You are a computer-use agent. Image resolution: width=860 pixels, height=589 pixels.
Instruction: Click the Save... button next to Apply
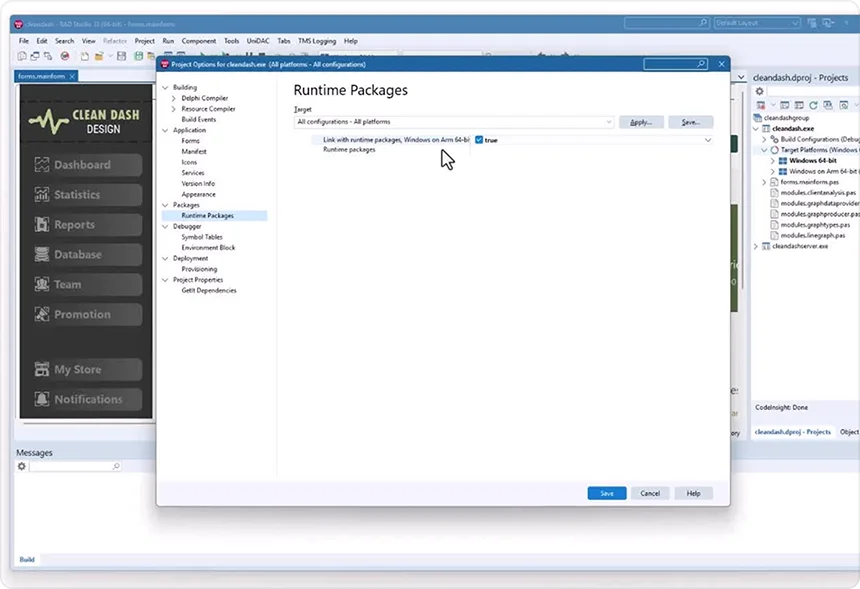(x=691, y=122)
